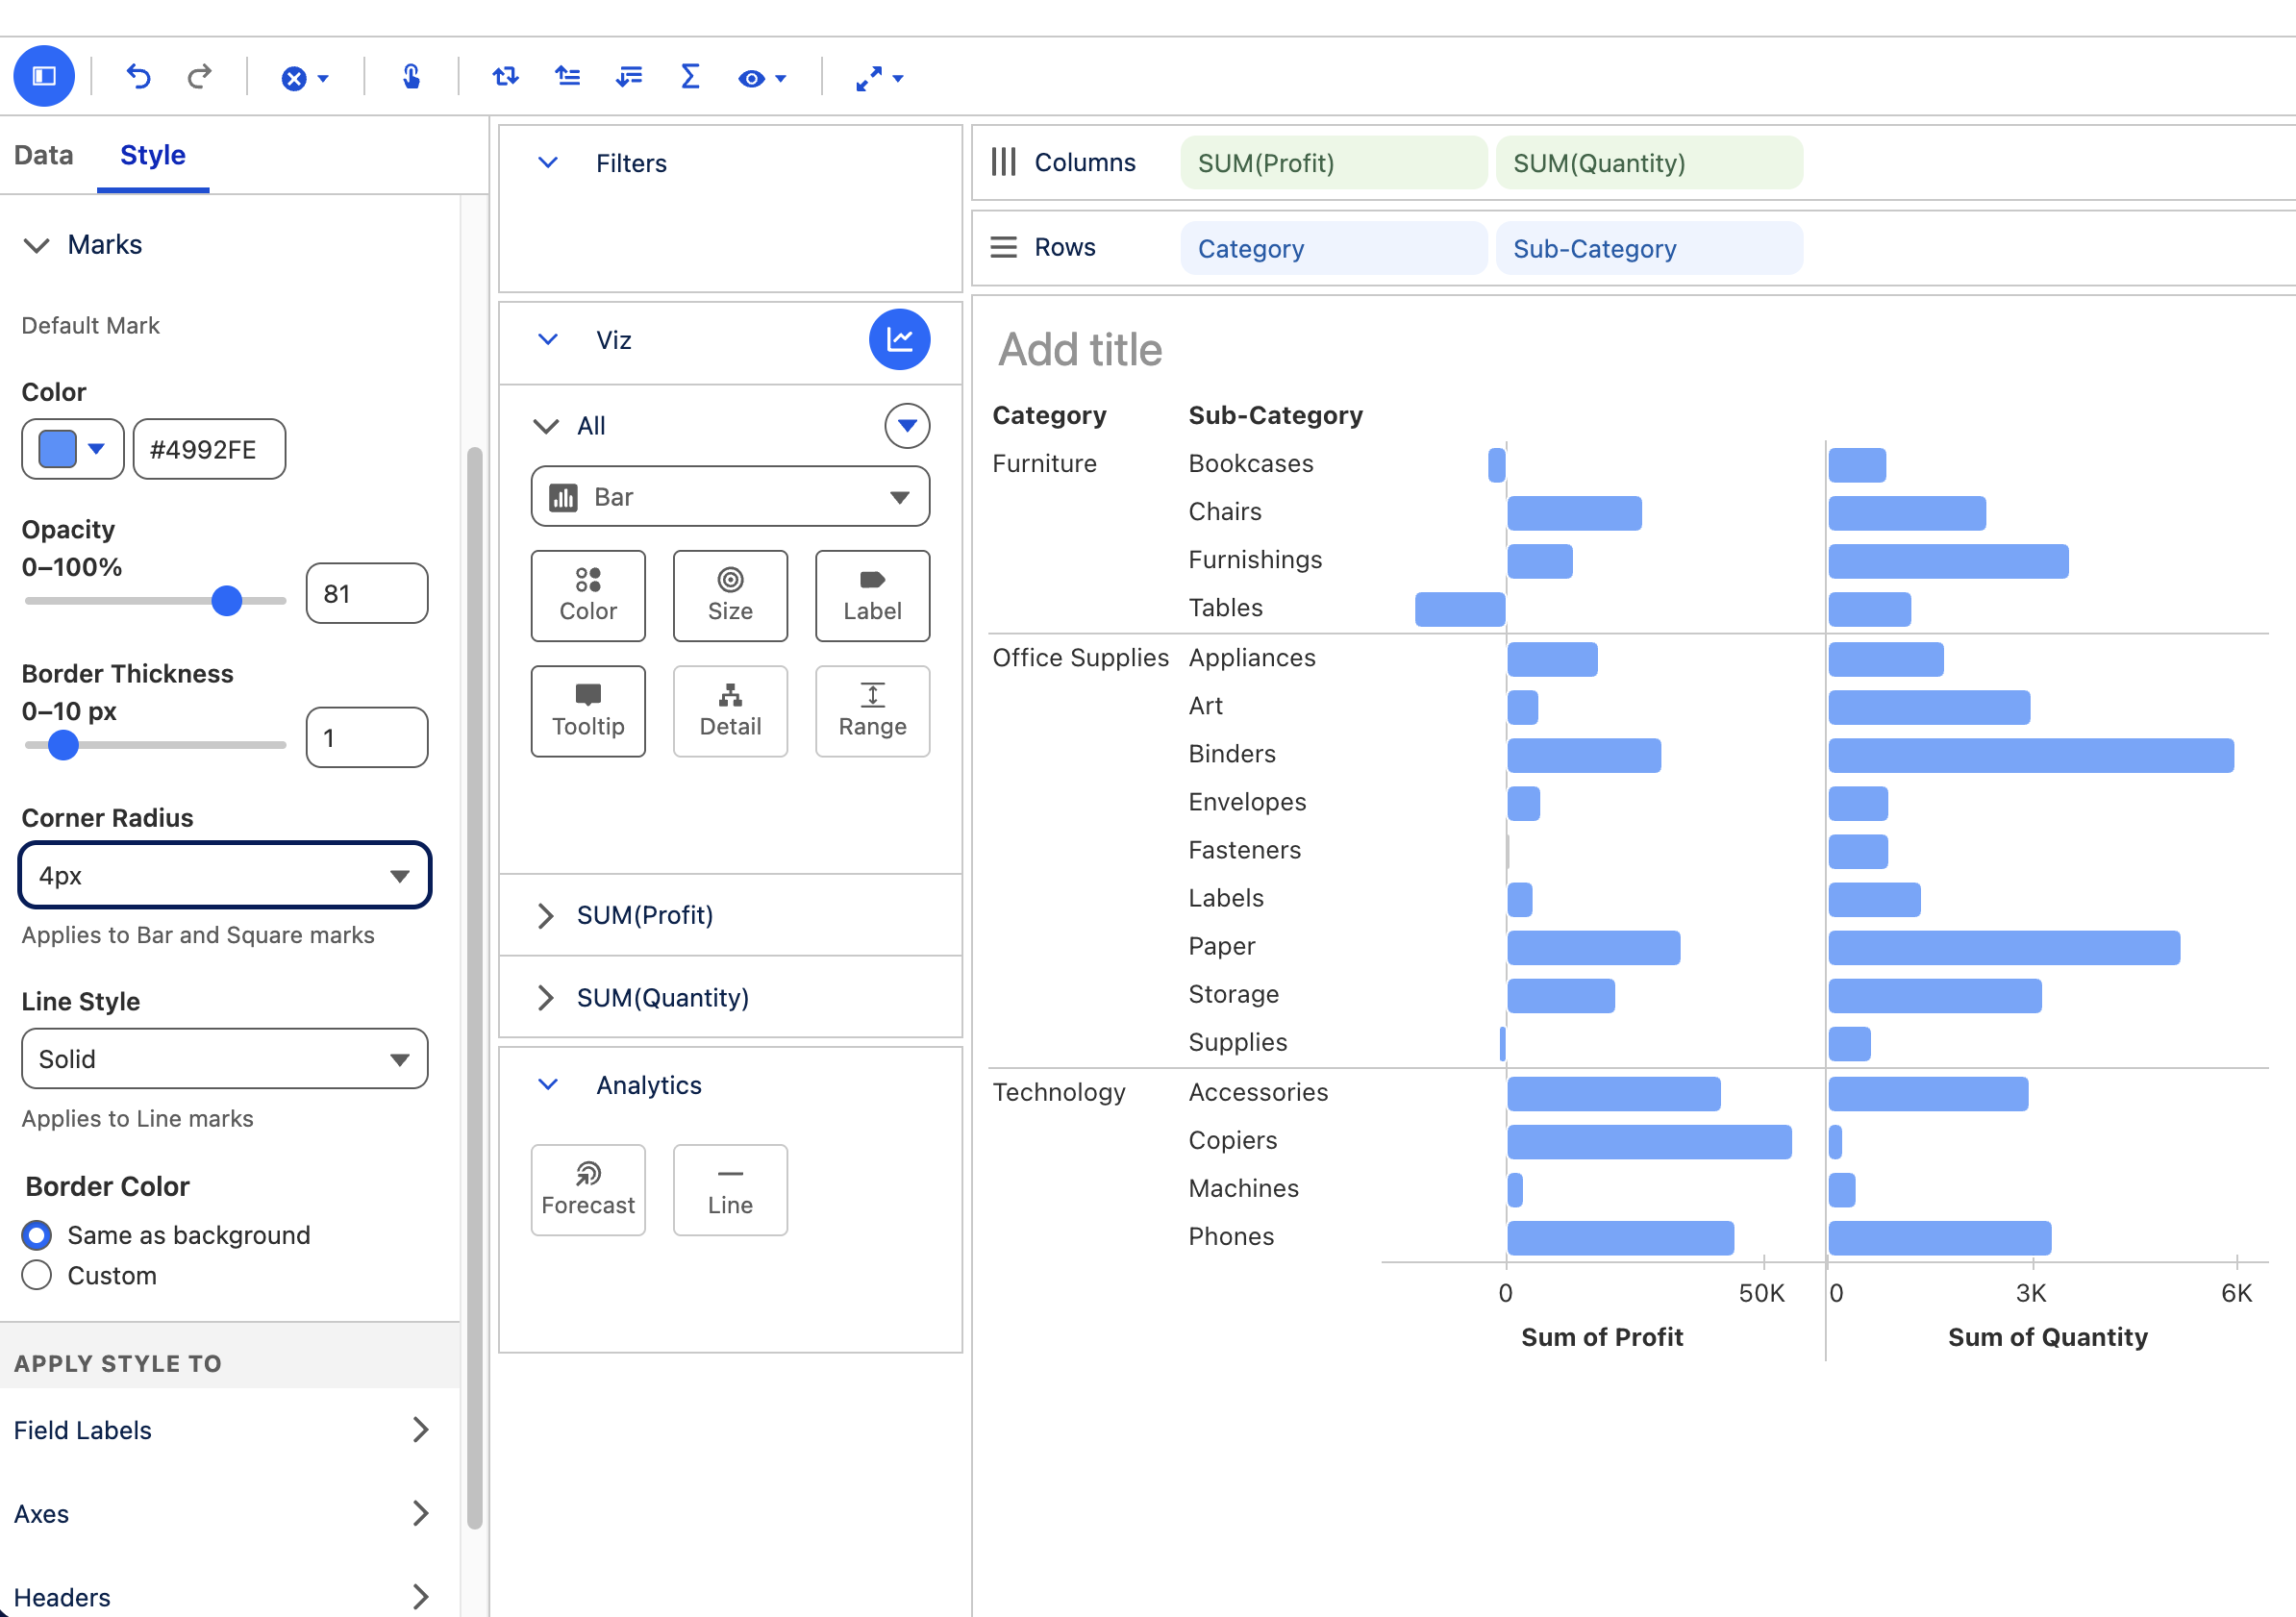Open the Color marks card
The image size is (2296, 1617).
588,596
